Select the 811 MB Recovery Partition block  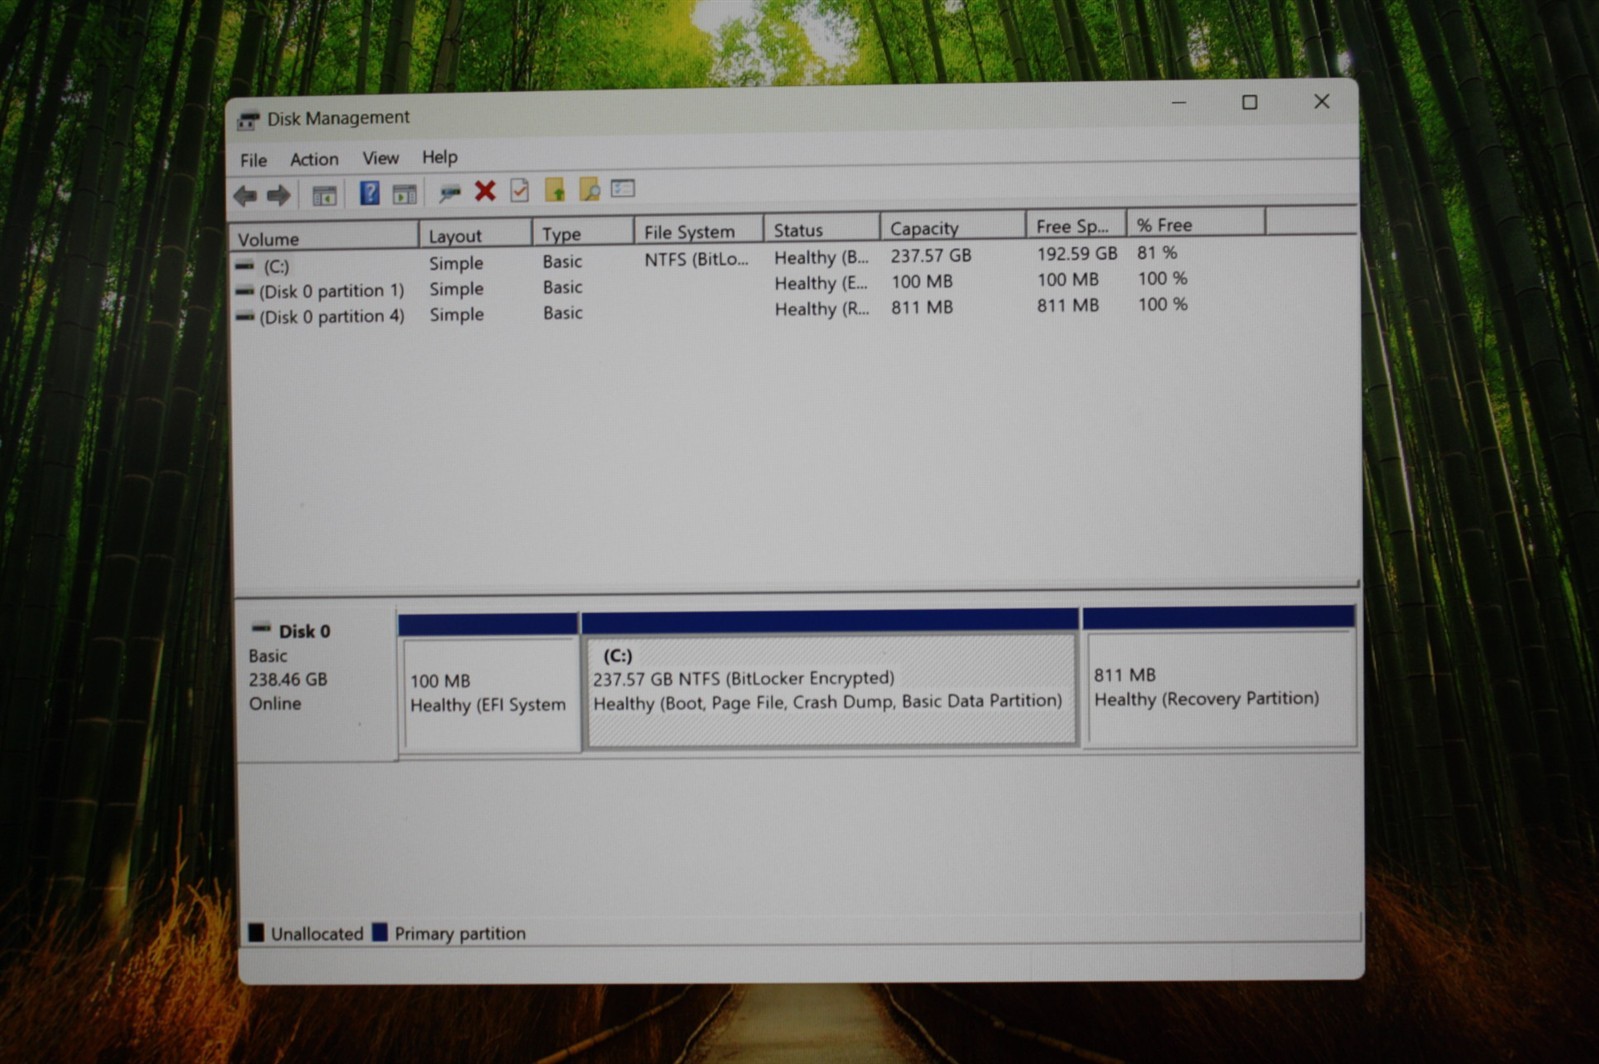[x=1219, y=677]
